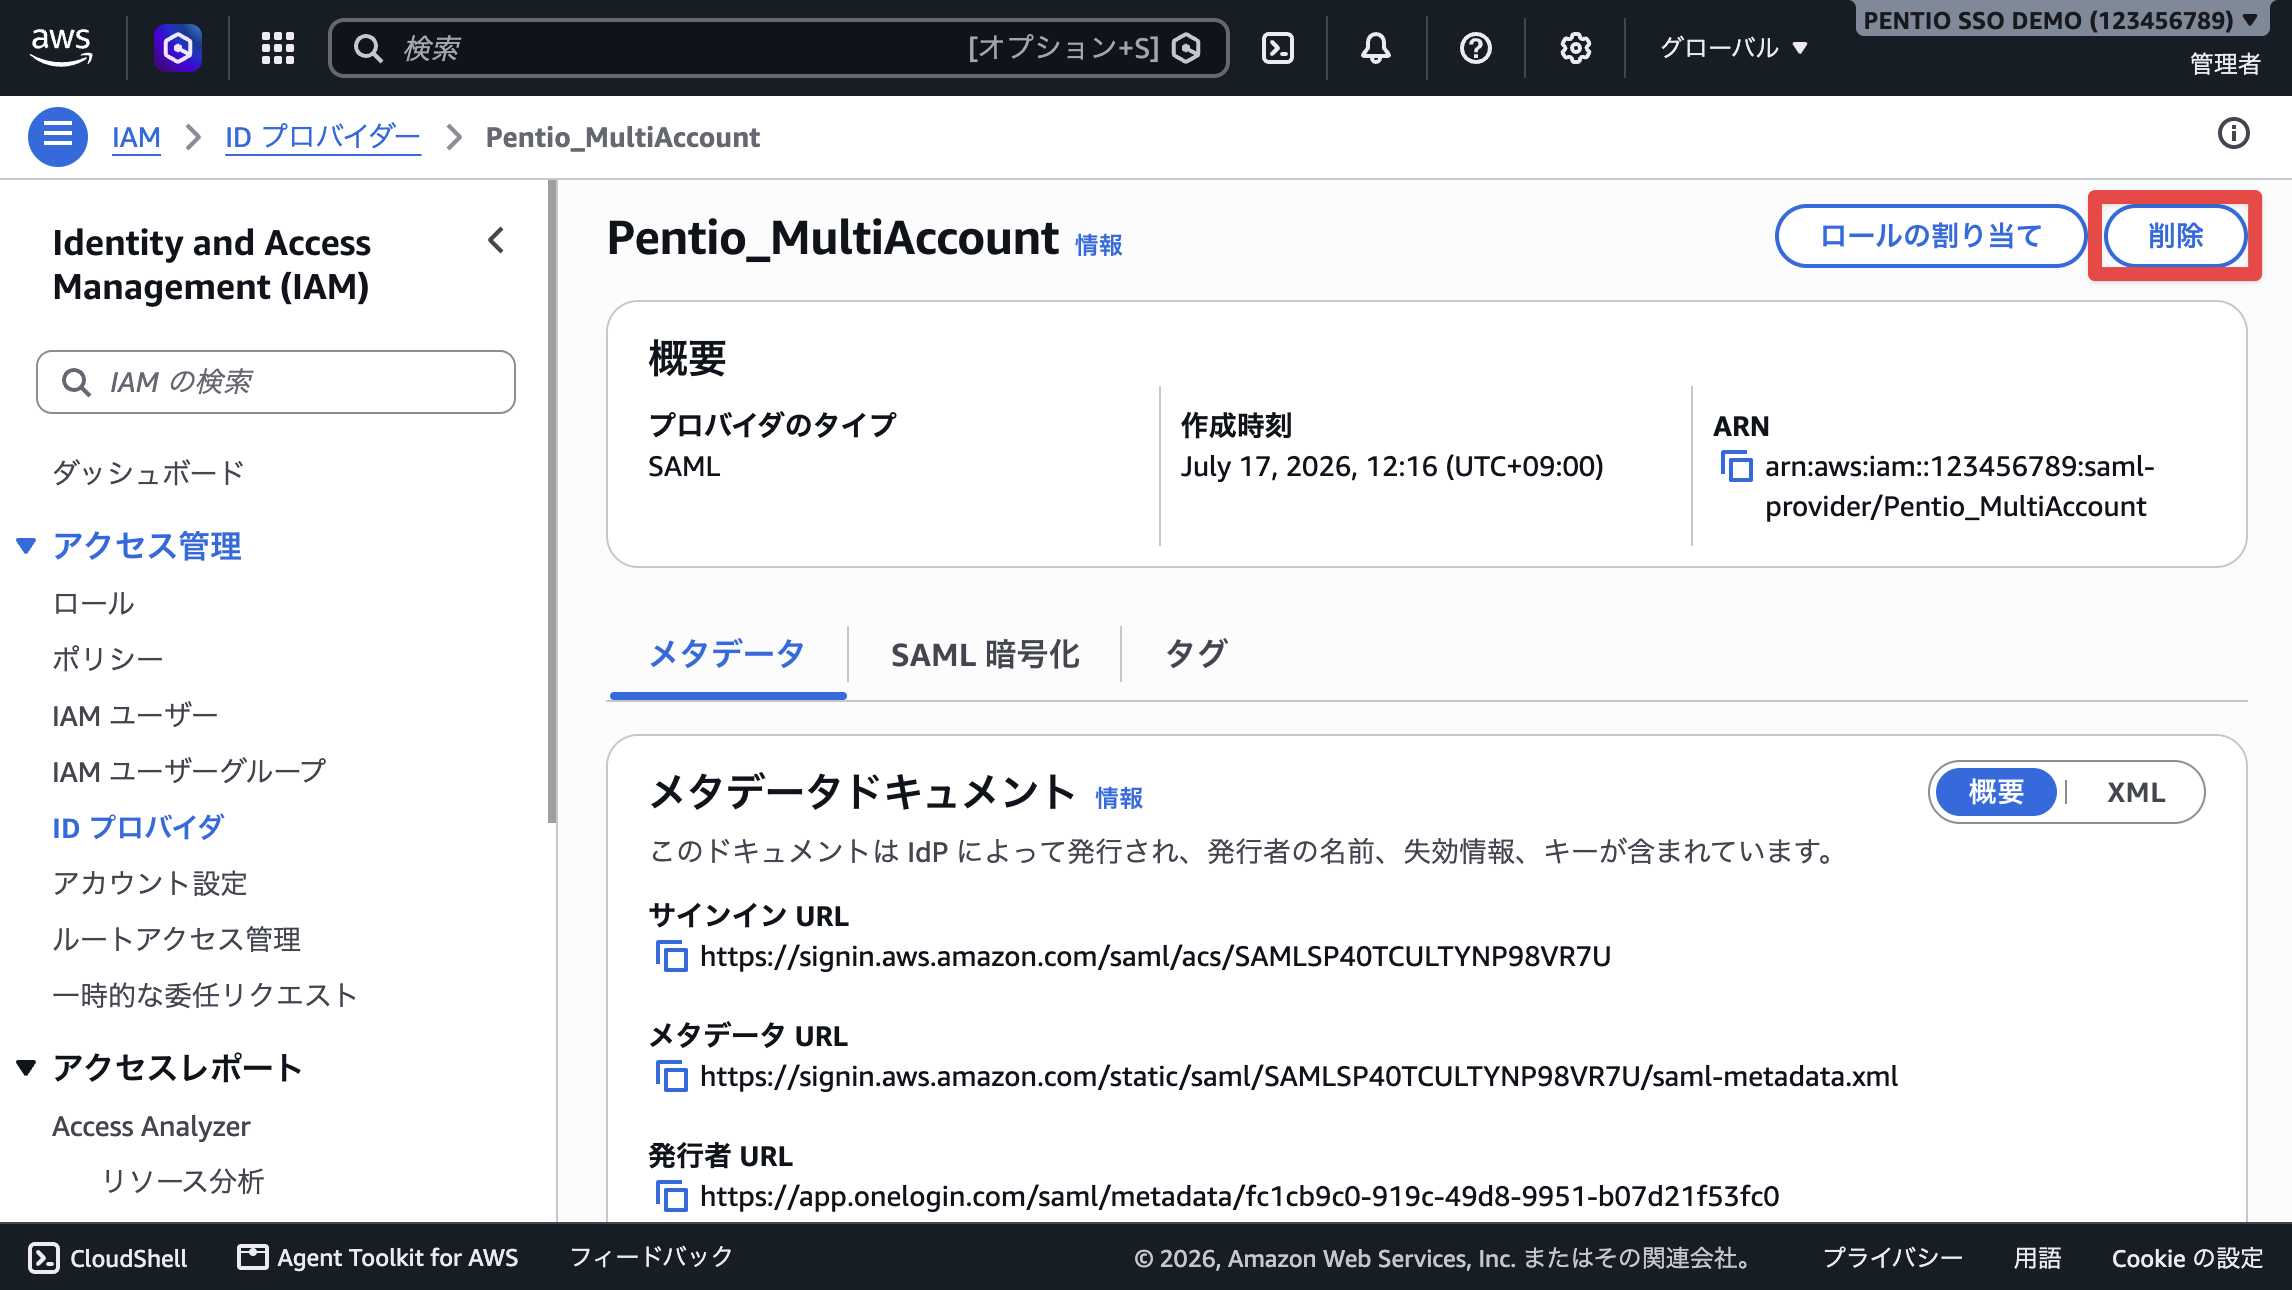Click the URL ending saml-metadata.xml
This screenshot has width=2292, height=1290.
(1298, 1076)
